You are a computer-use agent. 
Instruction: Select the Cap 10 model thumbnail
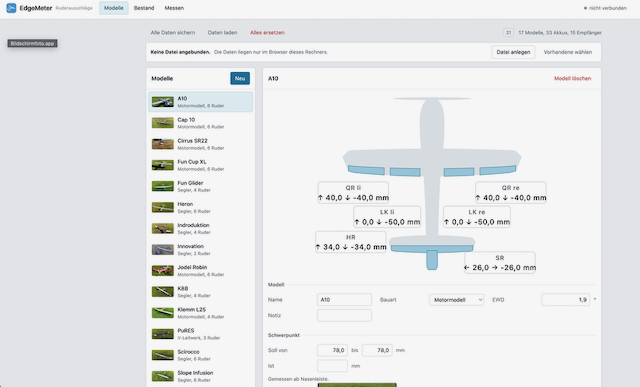pos(162,123)
